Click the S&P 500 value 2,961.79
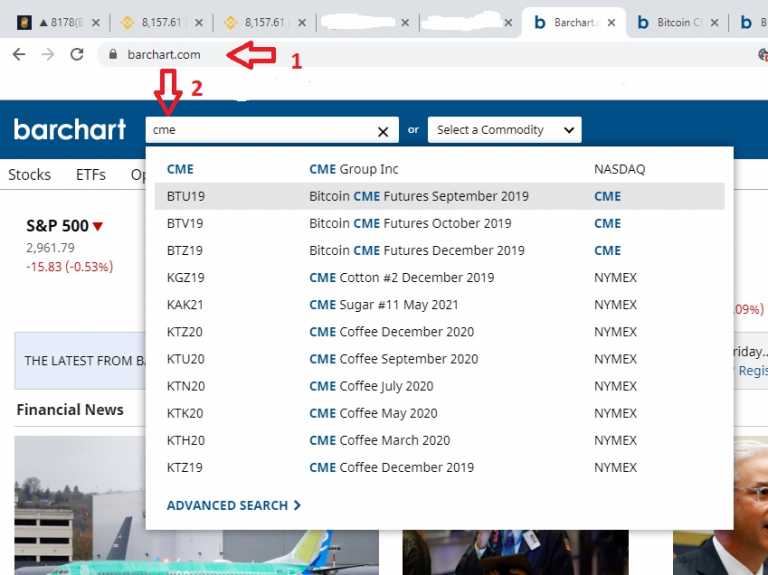 click(50, 247)
